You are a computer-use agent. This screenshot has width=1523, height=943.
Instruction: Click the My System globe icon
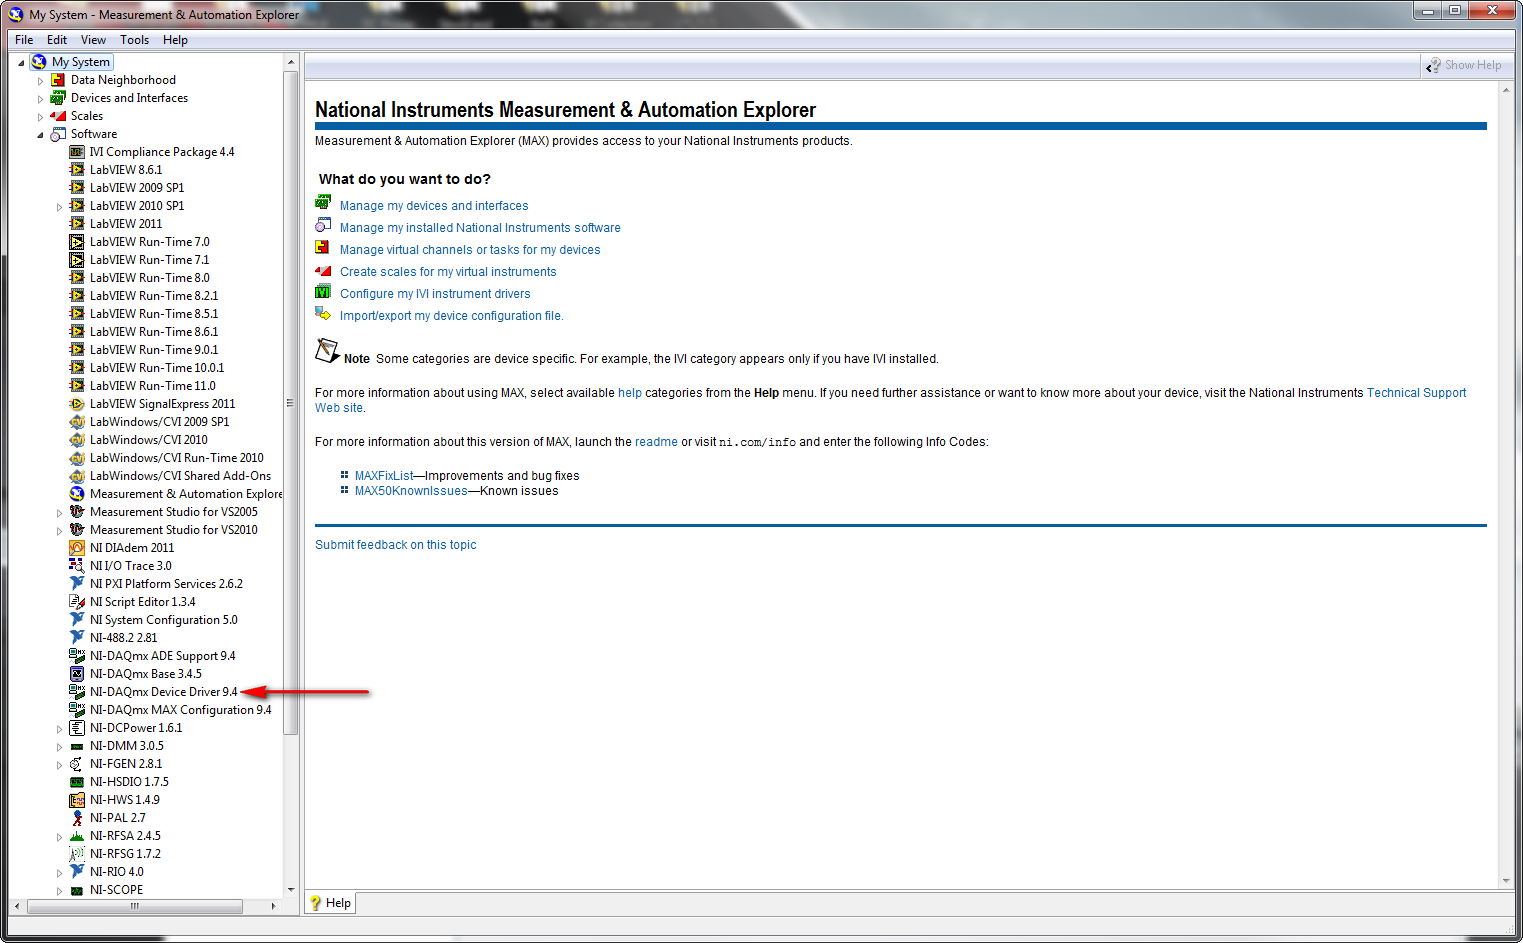[x=39, y=62]
